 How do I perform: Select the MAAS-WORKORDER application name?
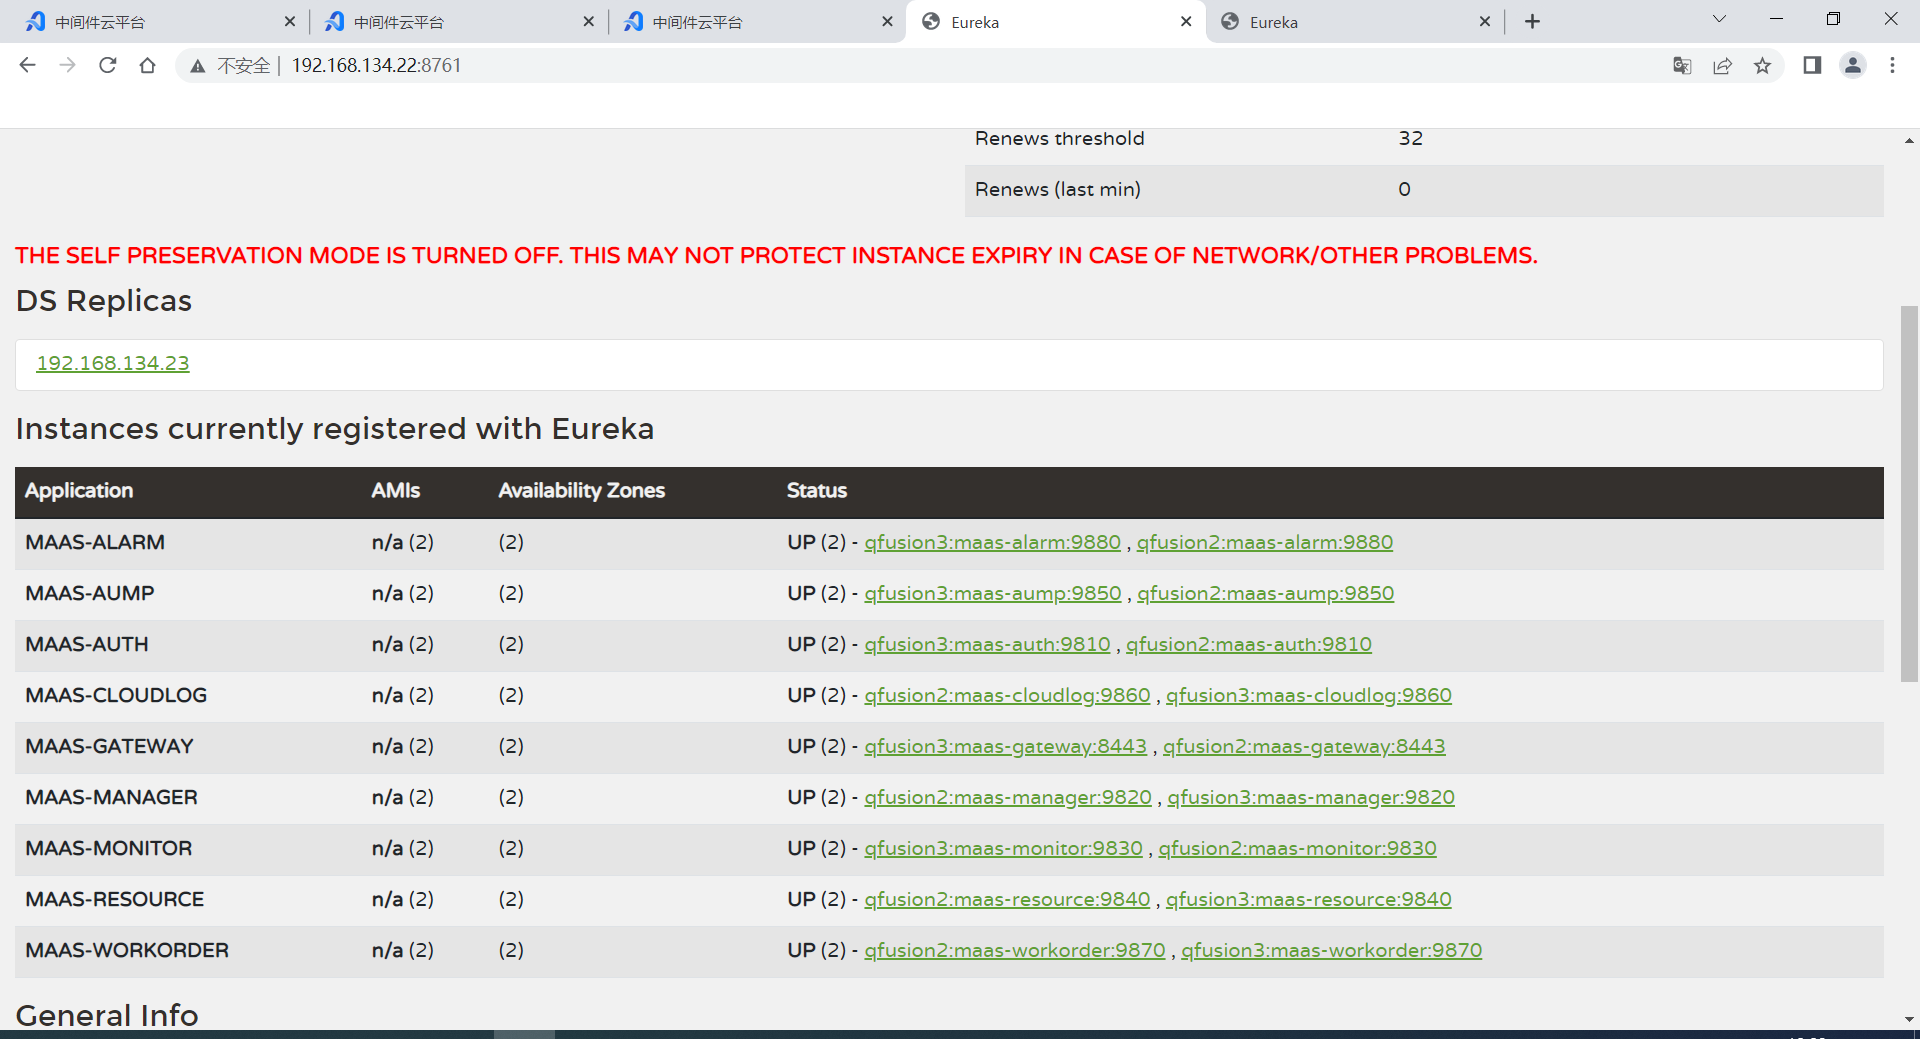tap(127, 950)
